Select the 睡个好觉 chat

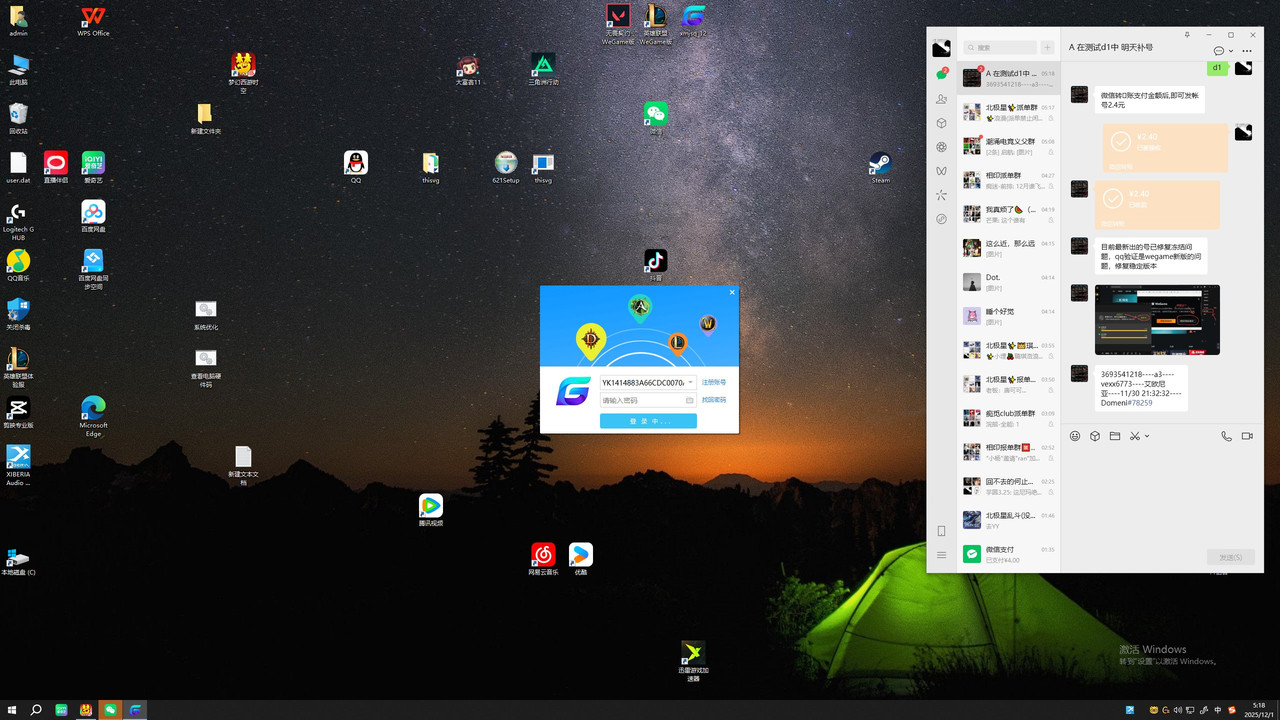[1008, 316]
